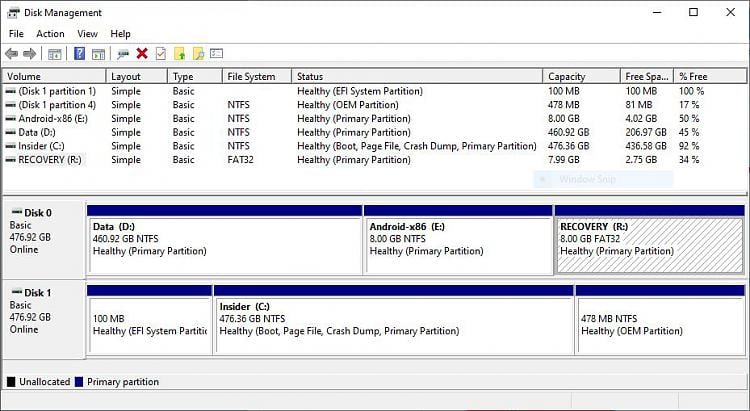Select the 'Android-x86 (E:)' volume name

(53, 119)
